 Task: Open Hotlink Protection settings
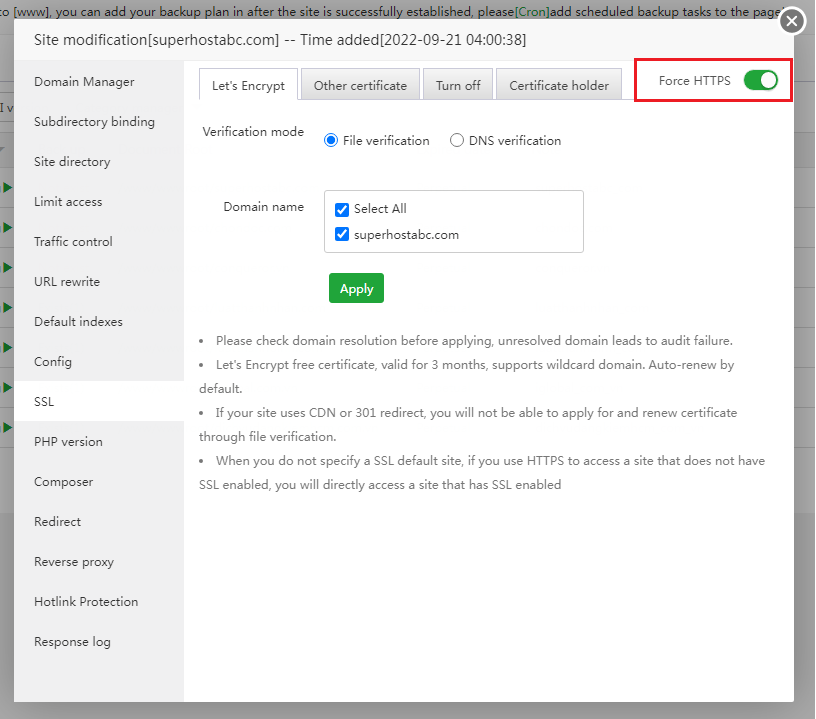pyautogui.click(x=86, y=602)
